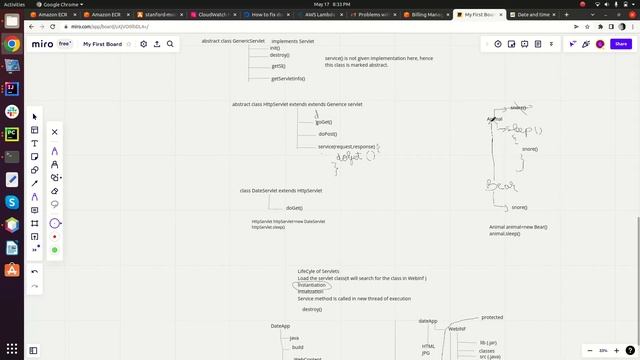Viewport: 640px width, 360px height.
Task: Select the Comment tool
Action: pyautogui.click(x=35, y=210)
